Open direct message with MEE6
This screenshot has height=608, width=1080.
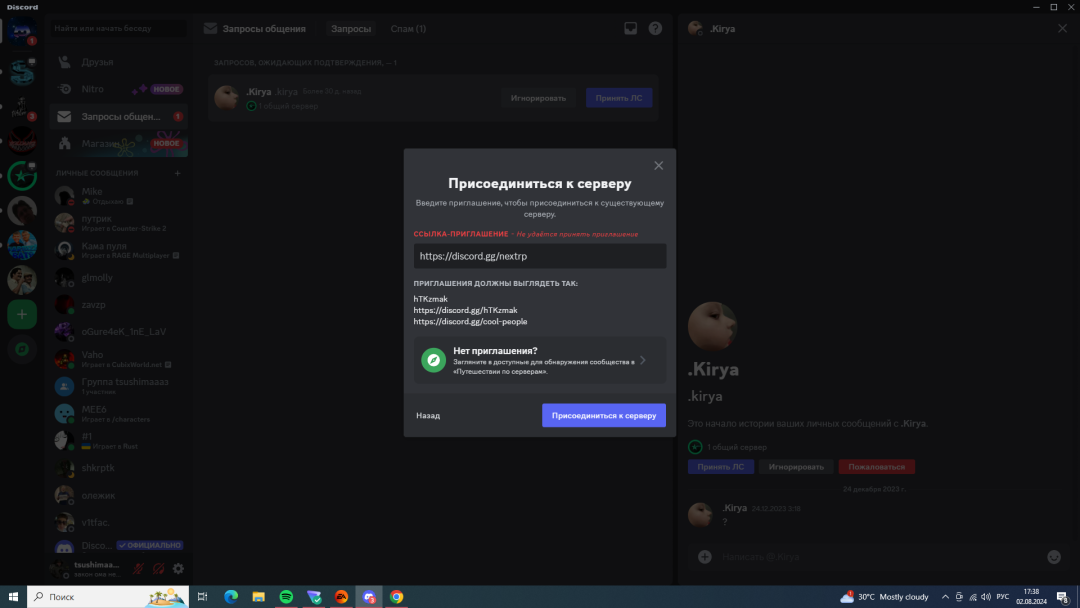[x=118, y=413]
